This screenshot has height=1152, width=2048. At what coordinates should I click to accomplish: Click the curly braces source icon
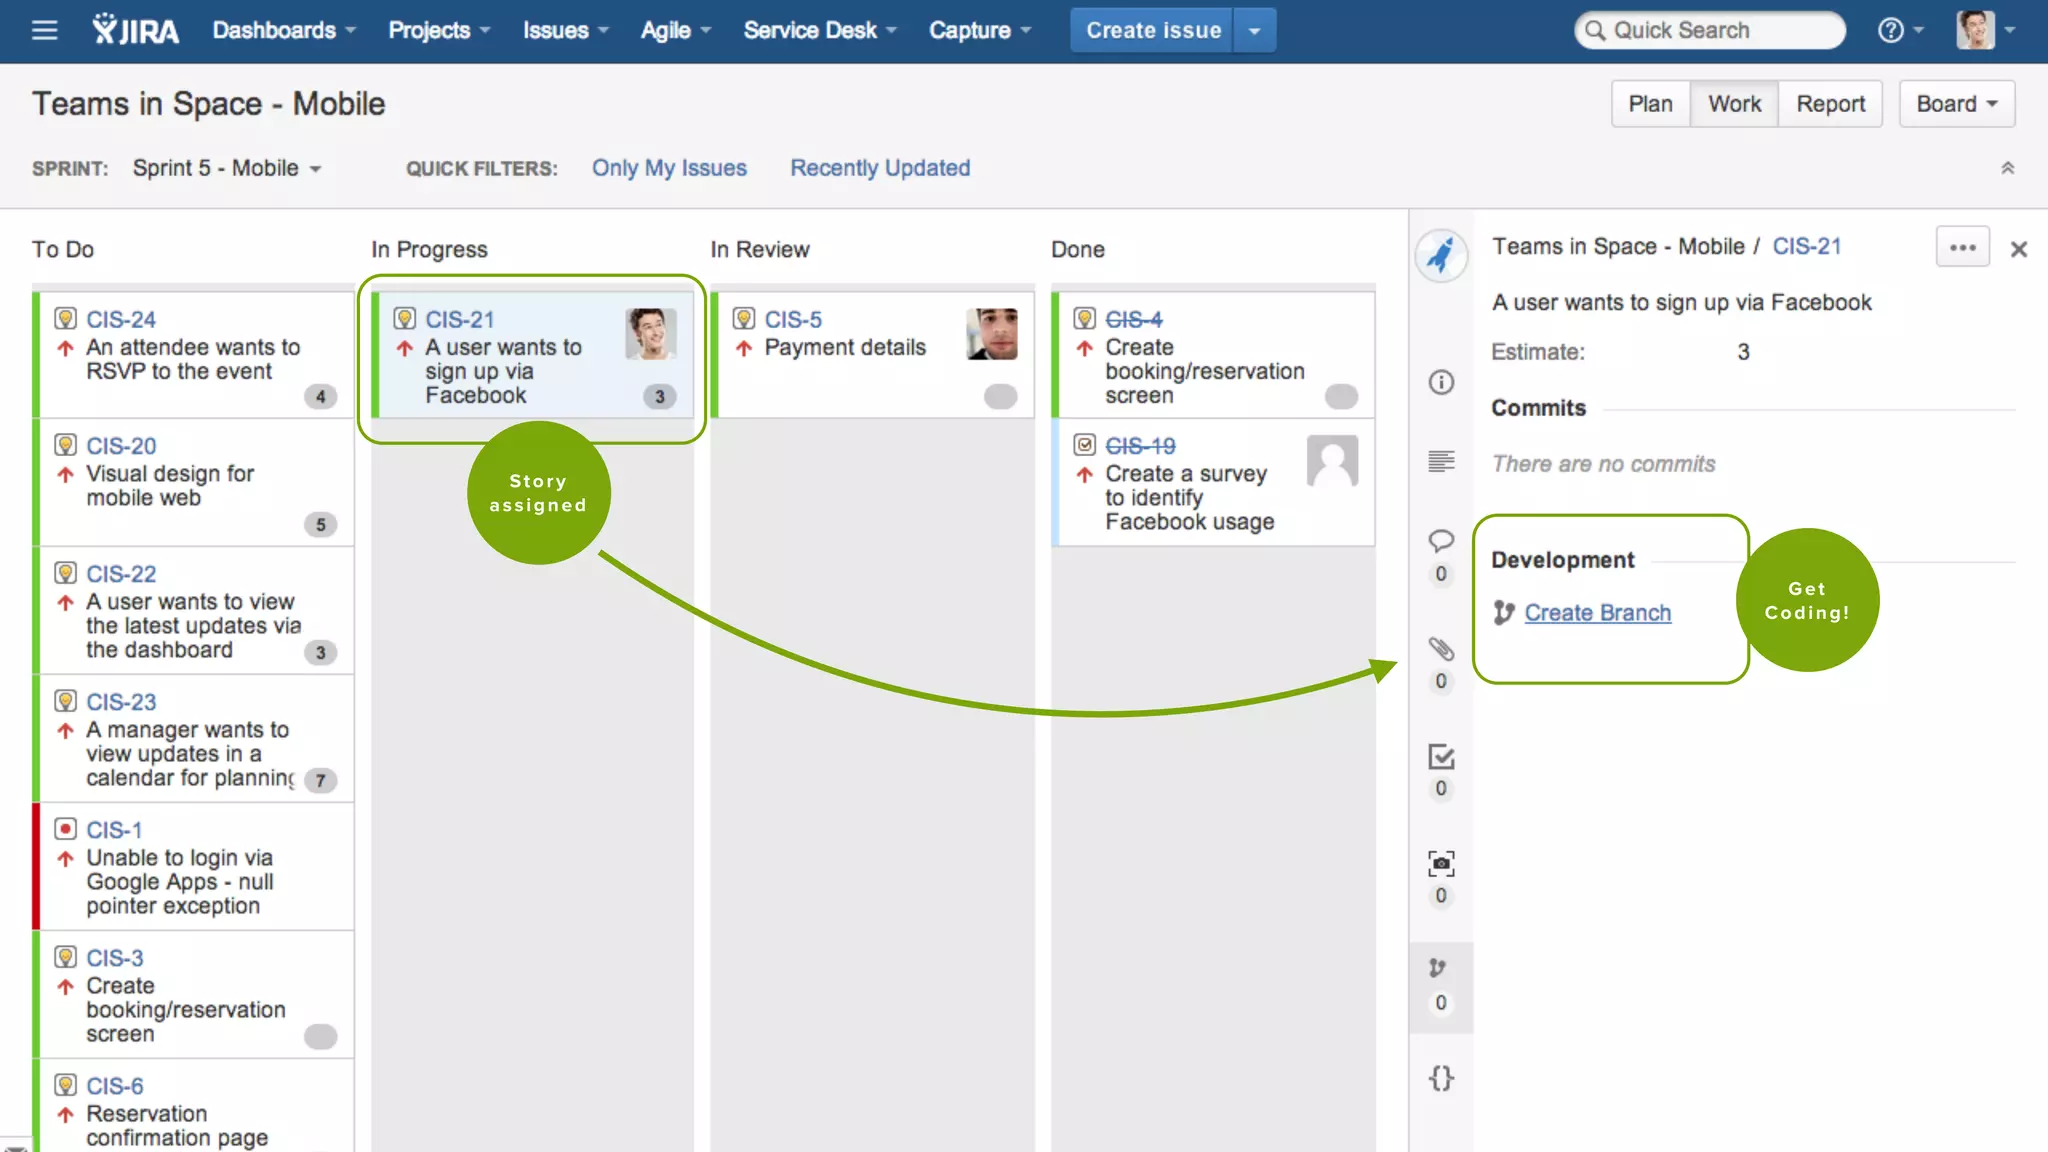[1441, 1078]
